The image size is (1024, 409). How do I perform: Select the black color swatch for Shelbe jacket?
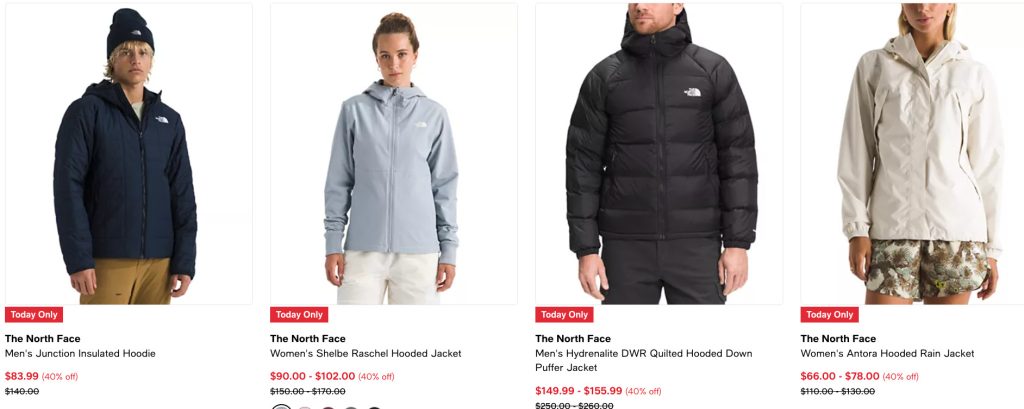(374, 406)
